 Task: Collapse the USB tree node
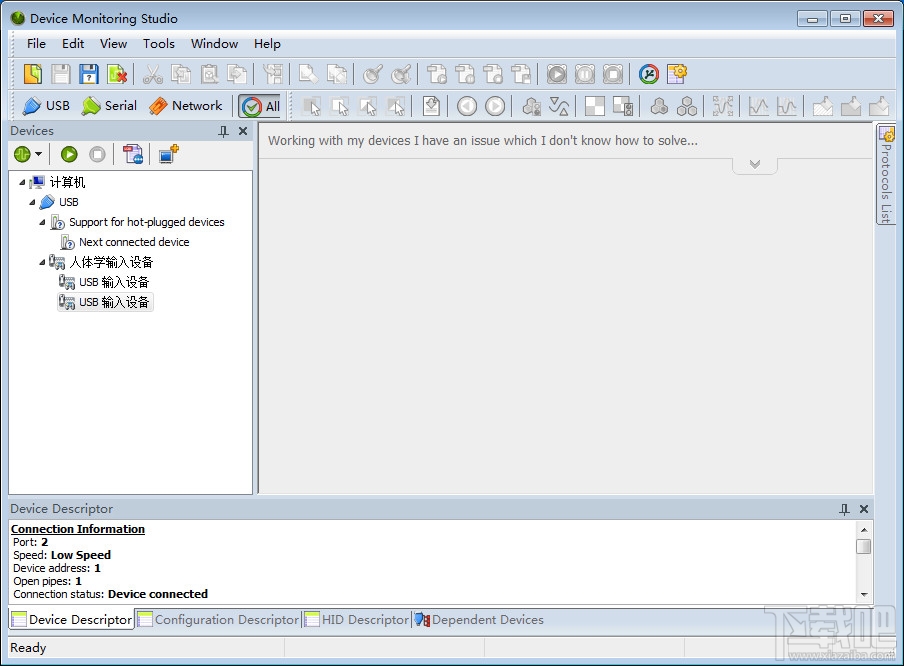(32, 202)
